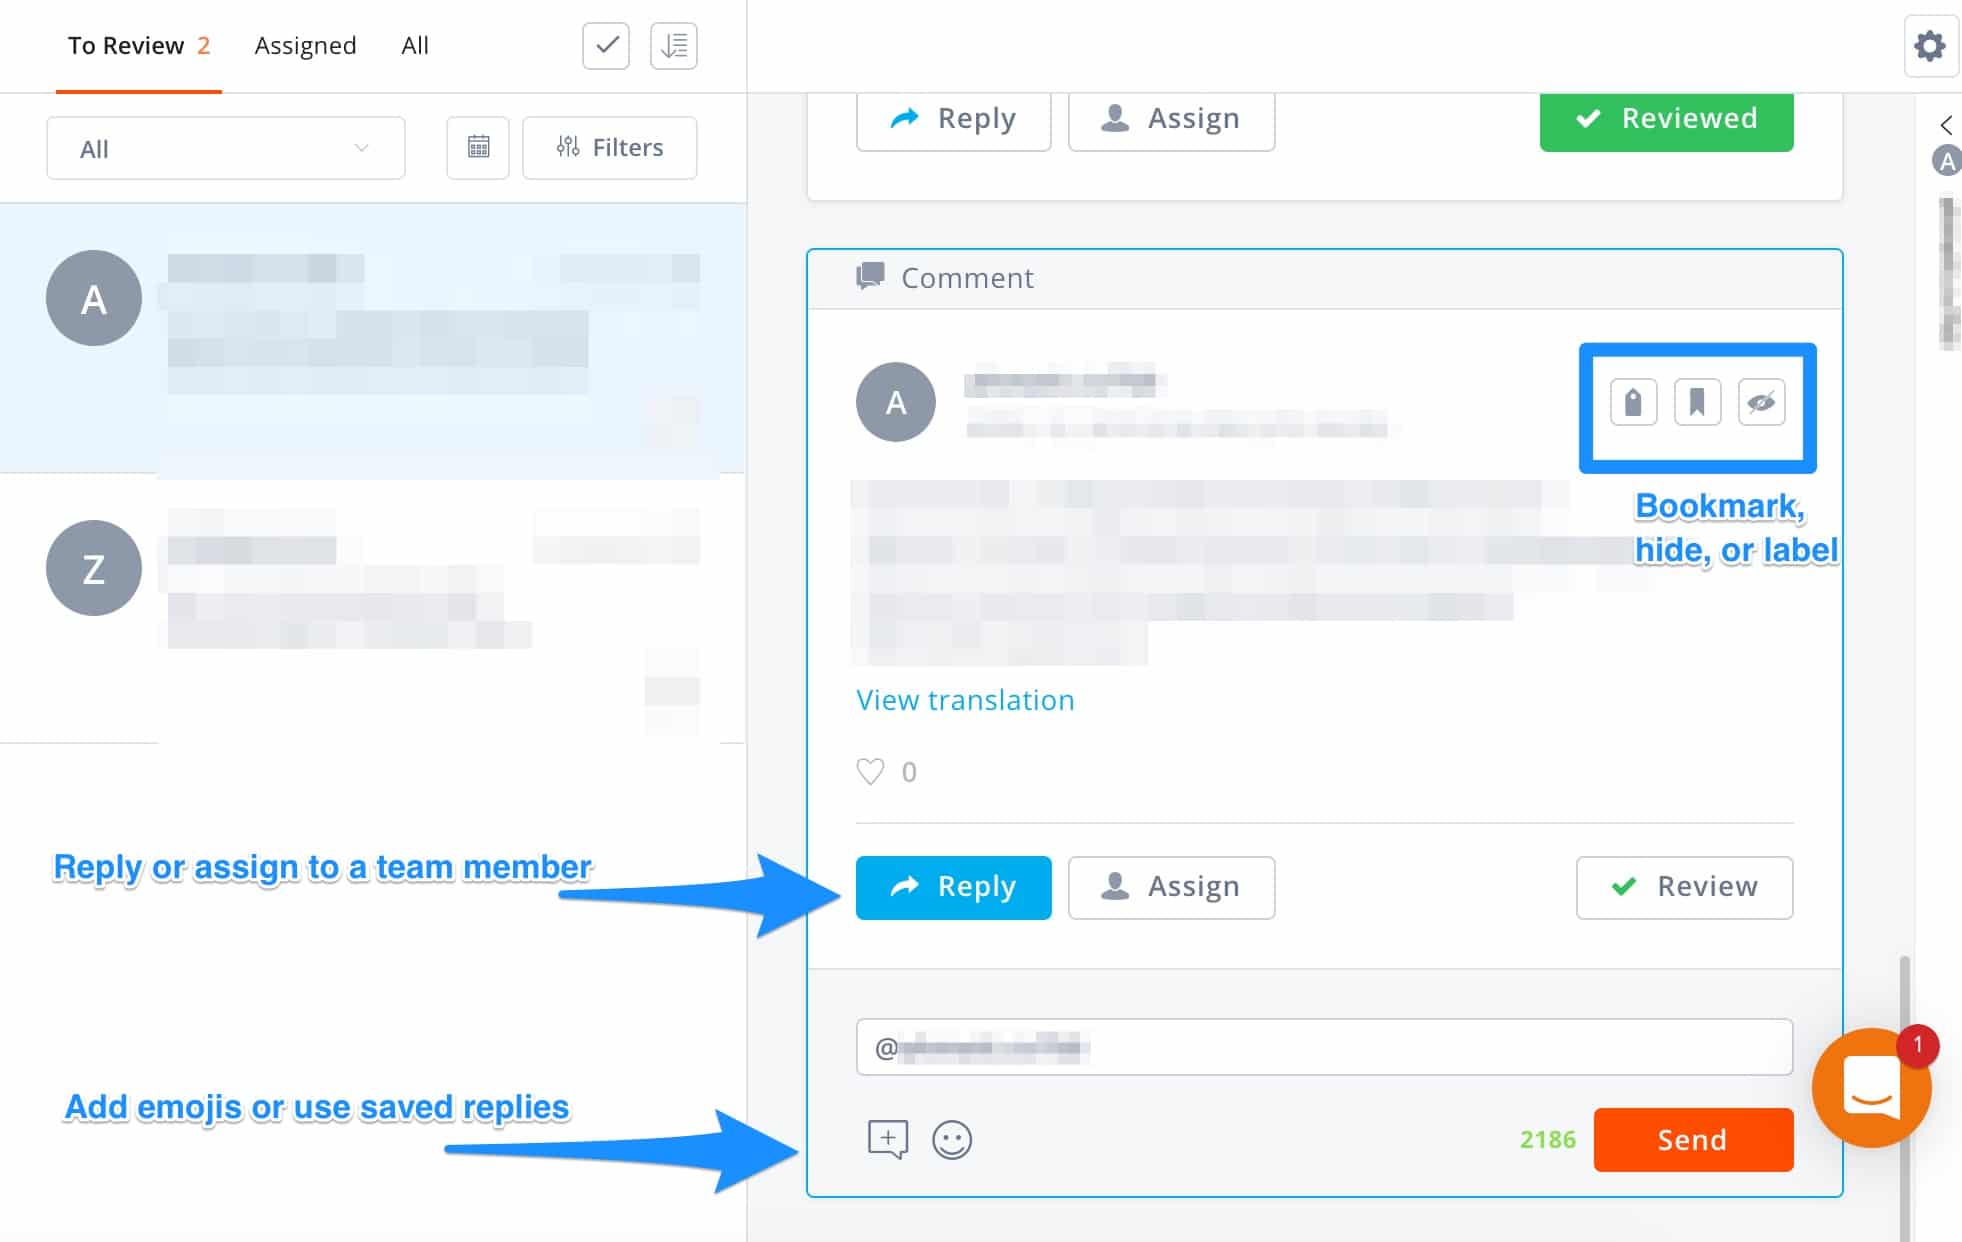Bookmark the comment with bookmark icon
The image size is (1962, 1242).
point(1697,403)
